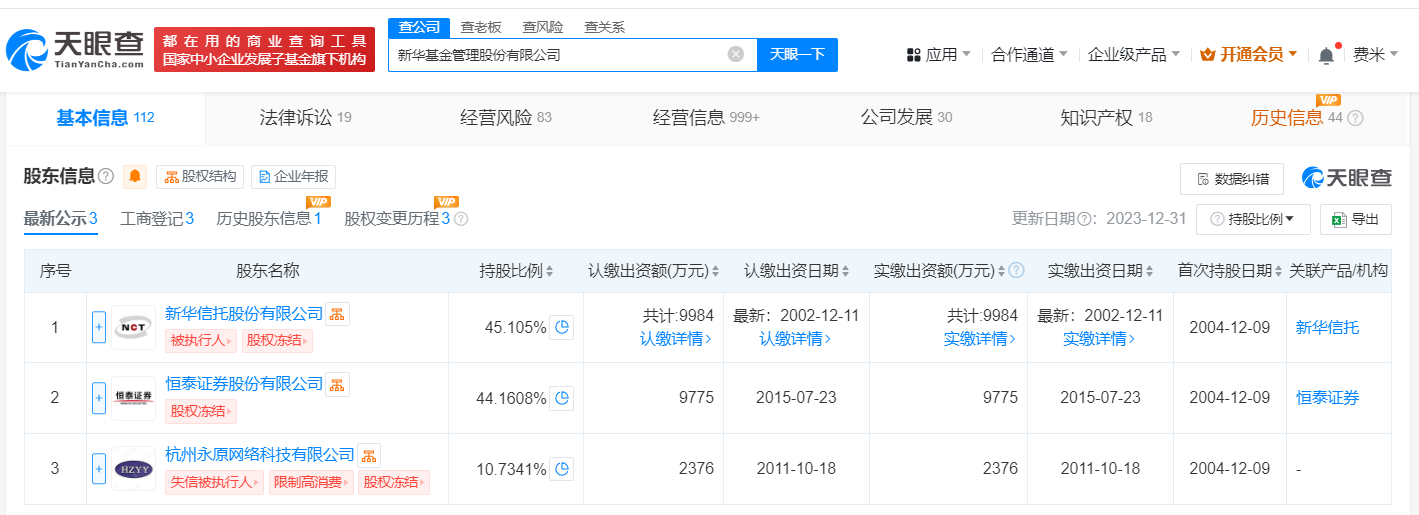Expand row 1 新华信托 with plus button
The height and width of the screenshot is (515, 1419).
click(x=99, y=327)
